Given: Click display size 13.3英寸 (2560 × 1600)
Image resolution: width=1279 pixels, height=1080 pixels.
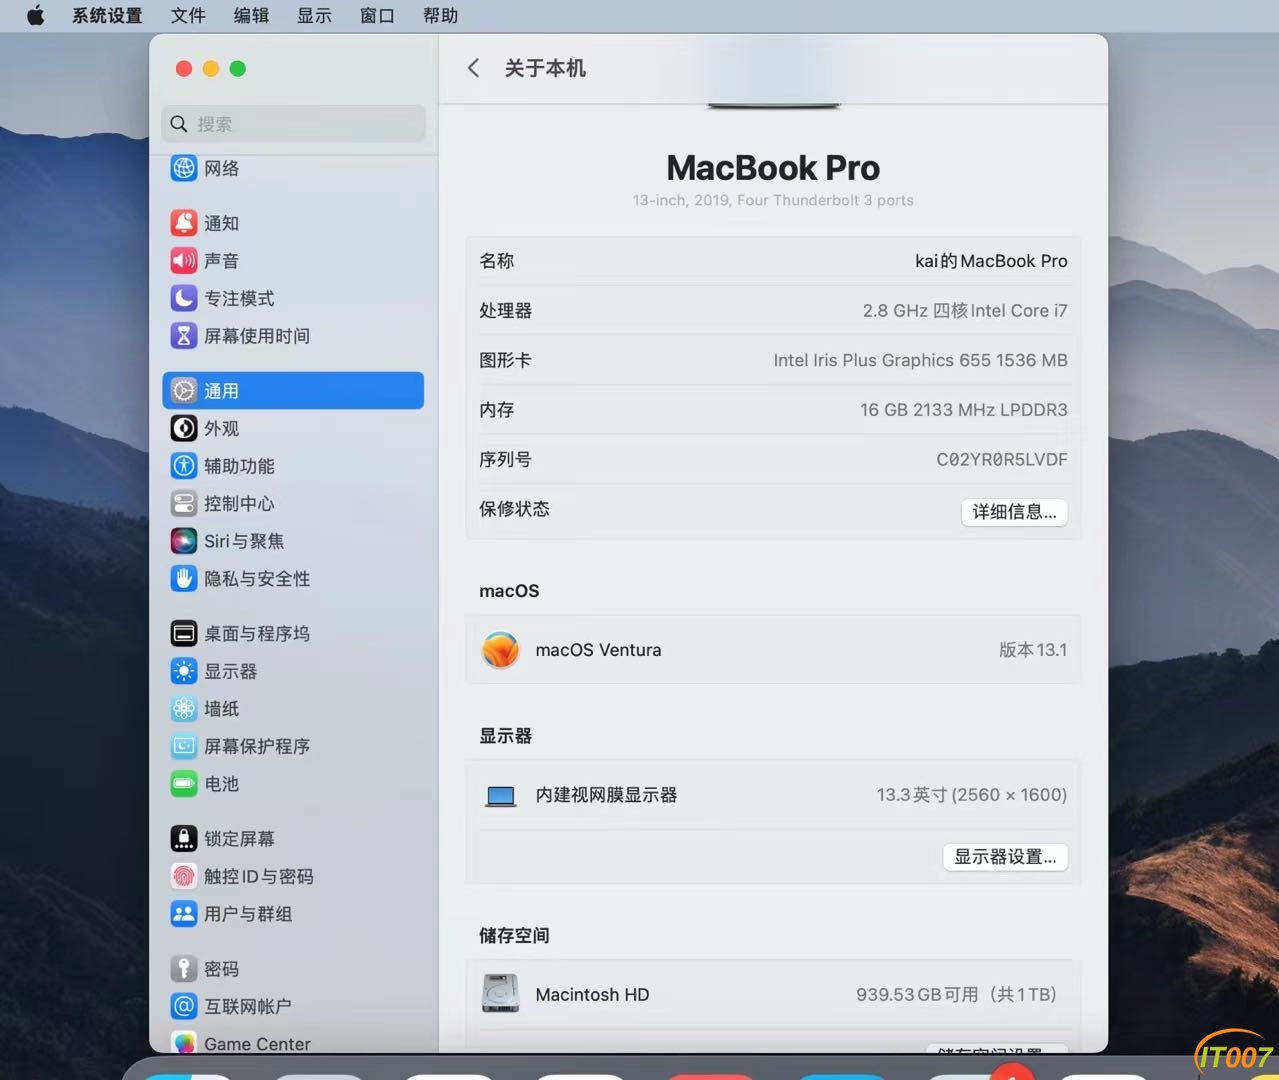Looking at the screenshot, I should click(971, 795).
